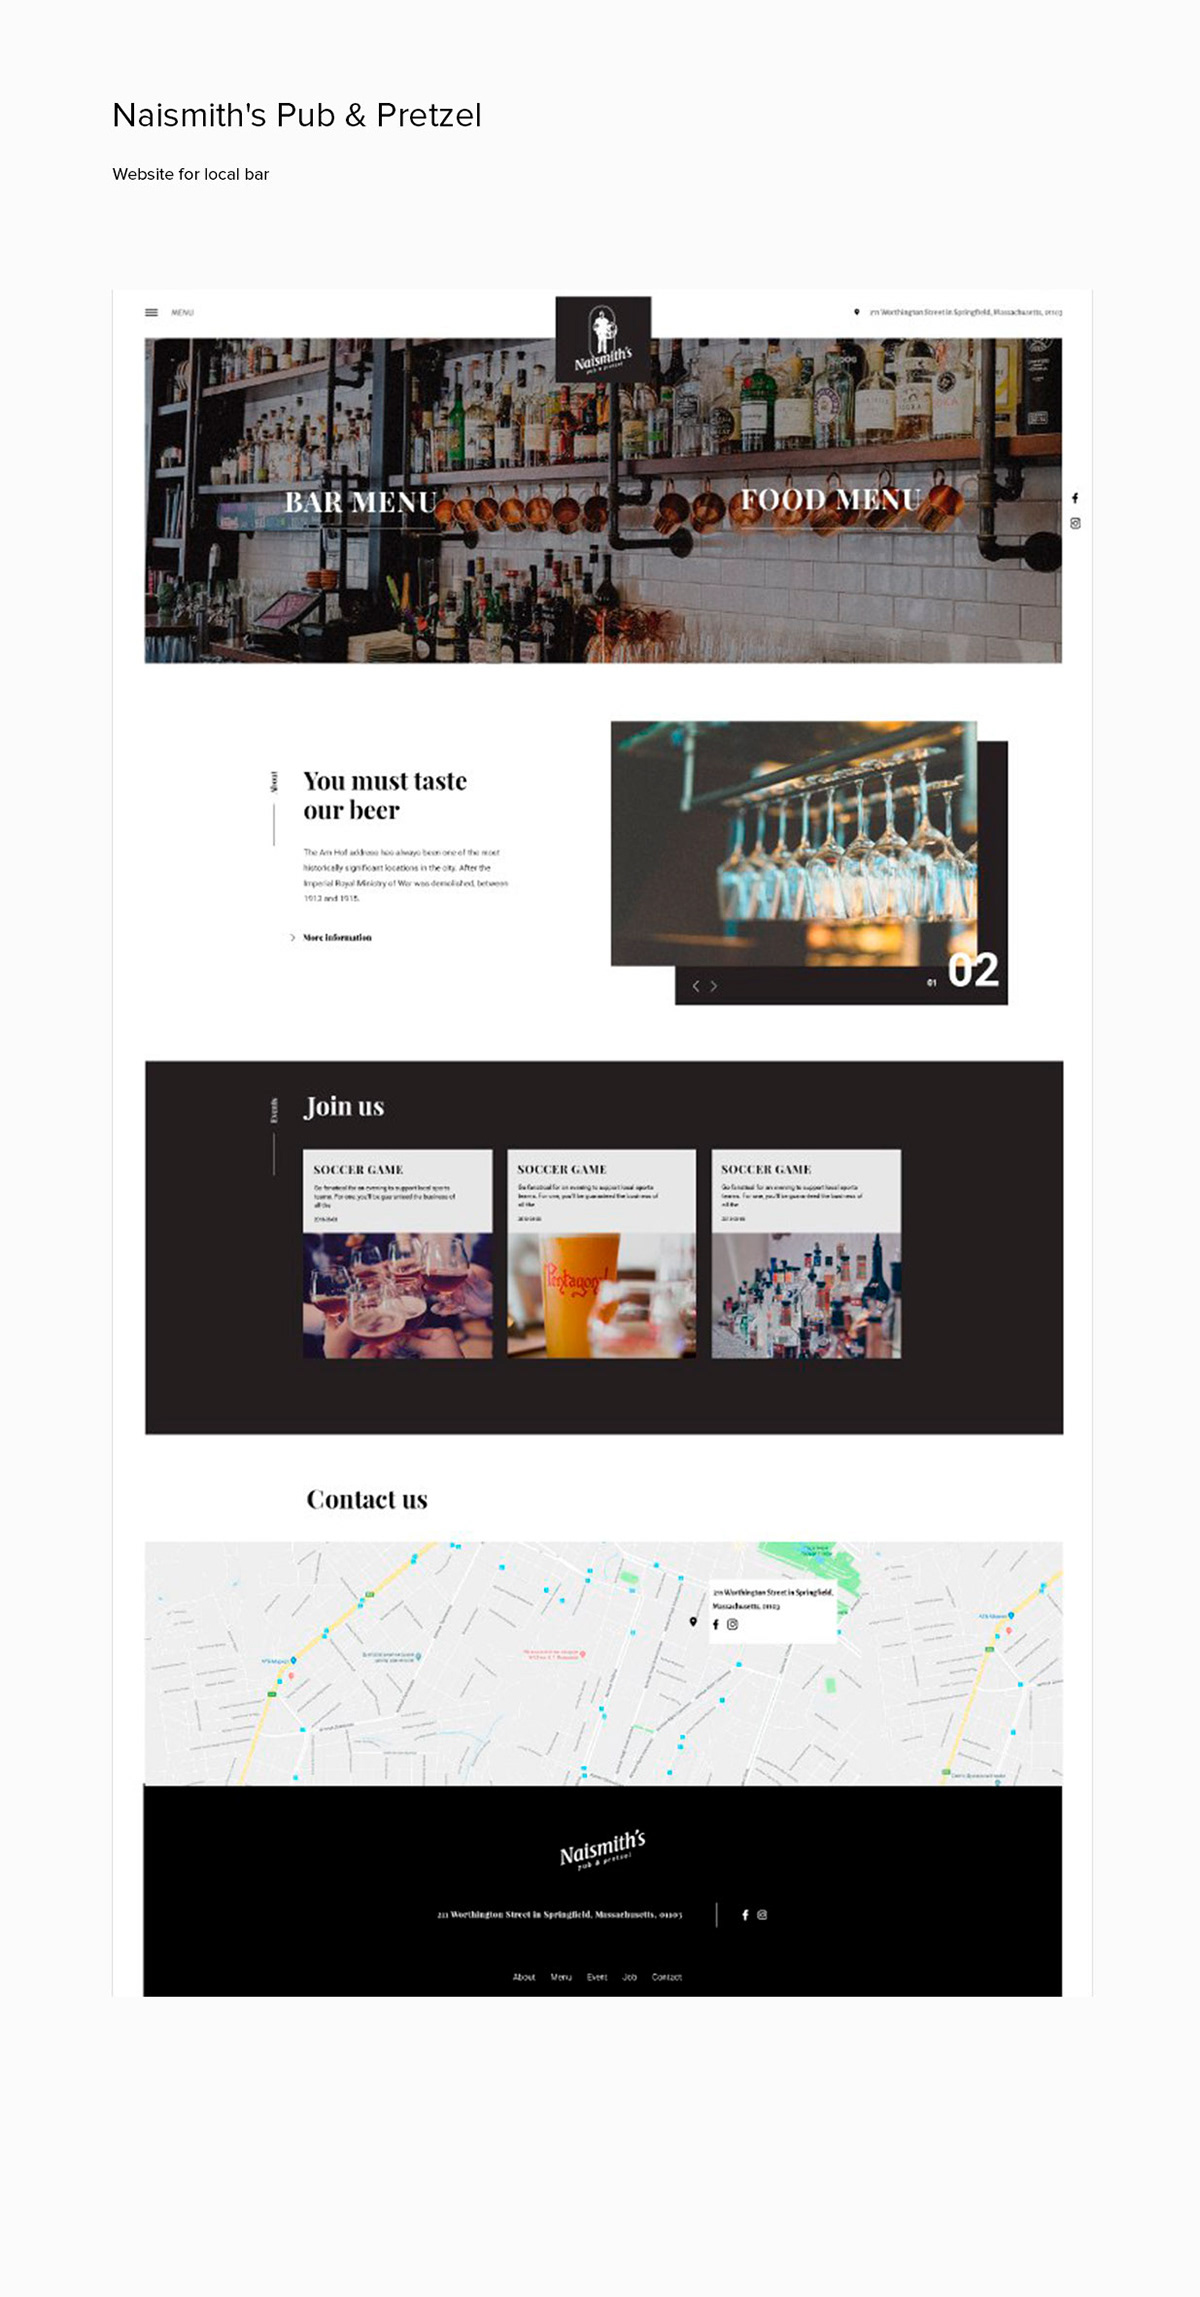Click the More information link

coord(337,937)
